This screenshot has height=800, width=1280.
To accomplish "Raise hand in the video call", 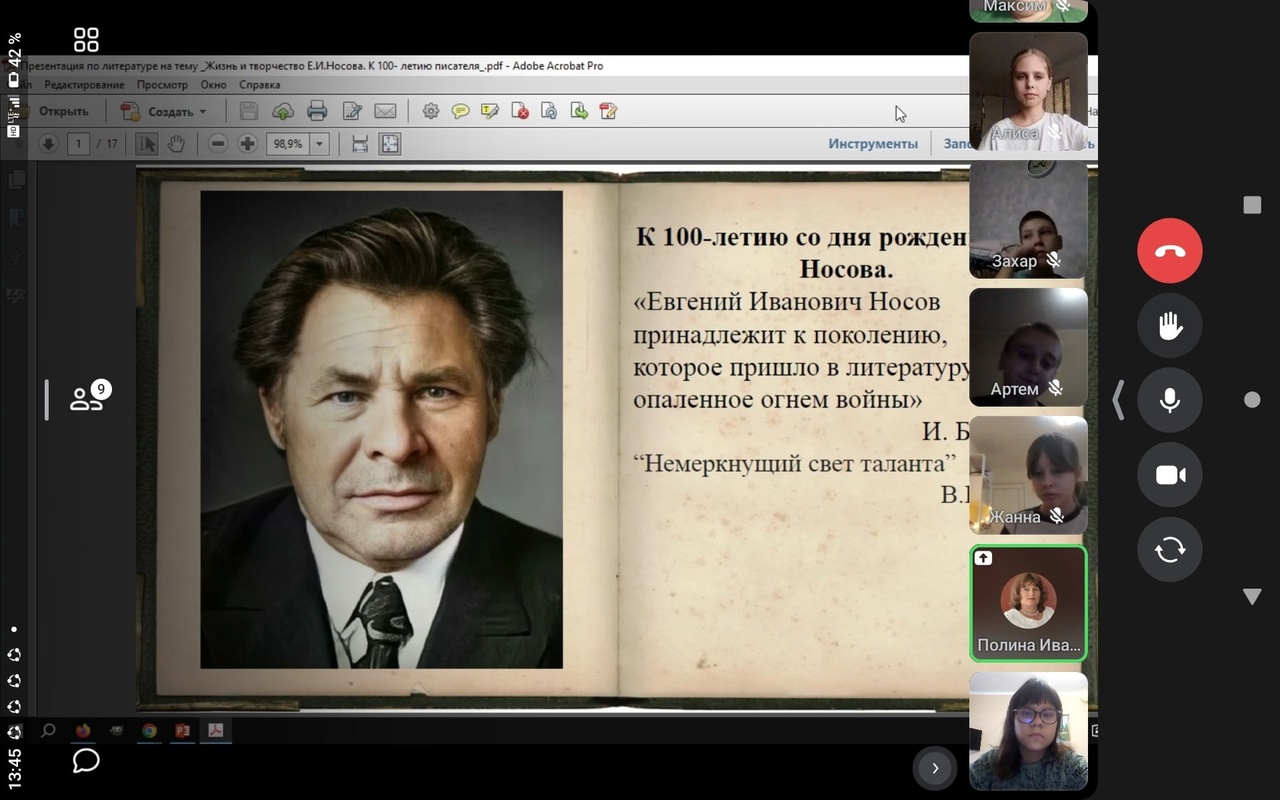I will coord(1170,325).
